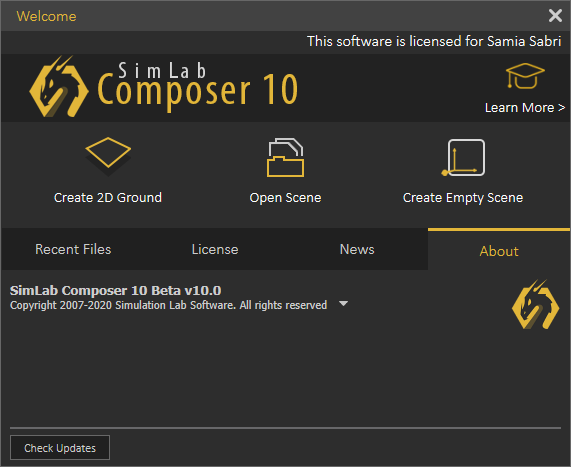Click the Check Updates button
Screen dimensions: 571x467
(60, 448)
